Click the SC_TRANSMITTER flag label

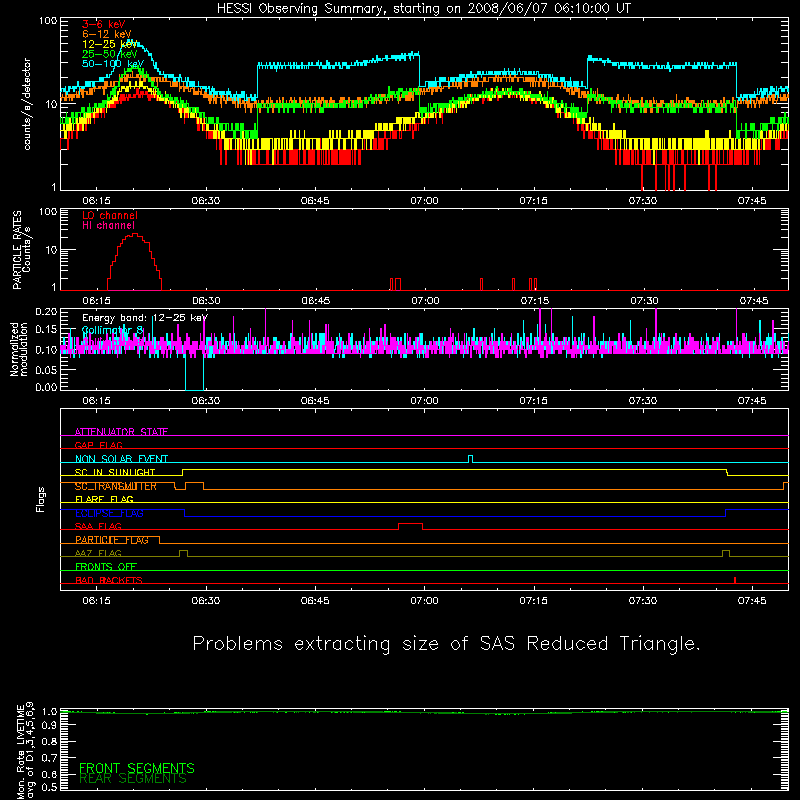tap(115, 486)
